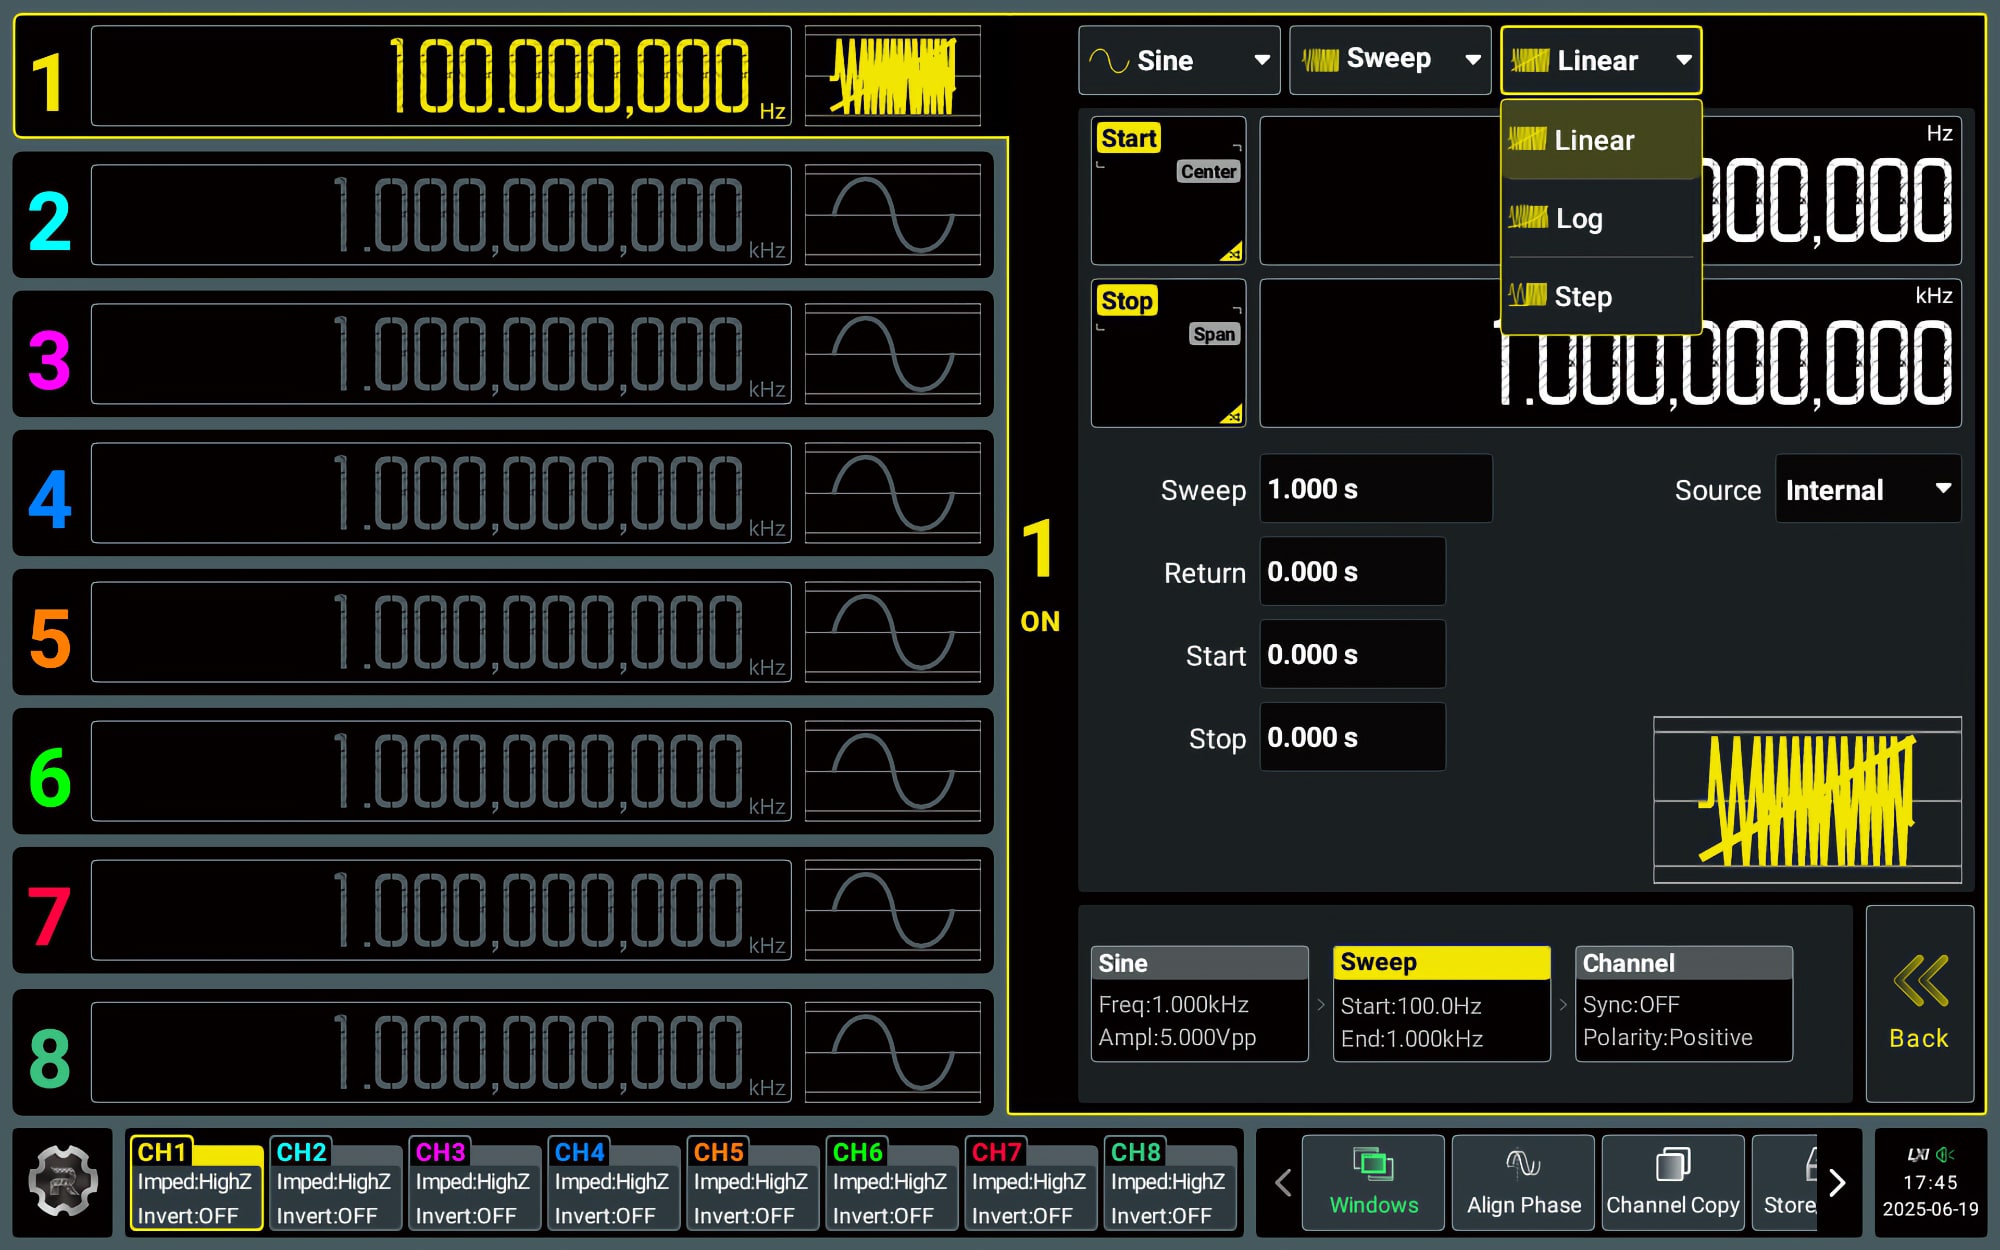
Task: Click the channel 1 sweep waveform preview
Action: 892,76
